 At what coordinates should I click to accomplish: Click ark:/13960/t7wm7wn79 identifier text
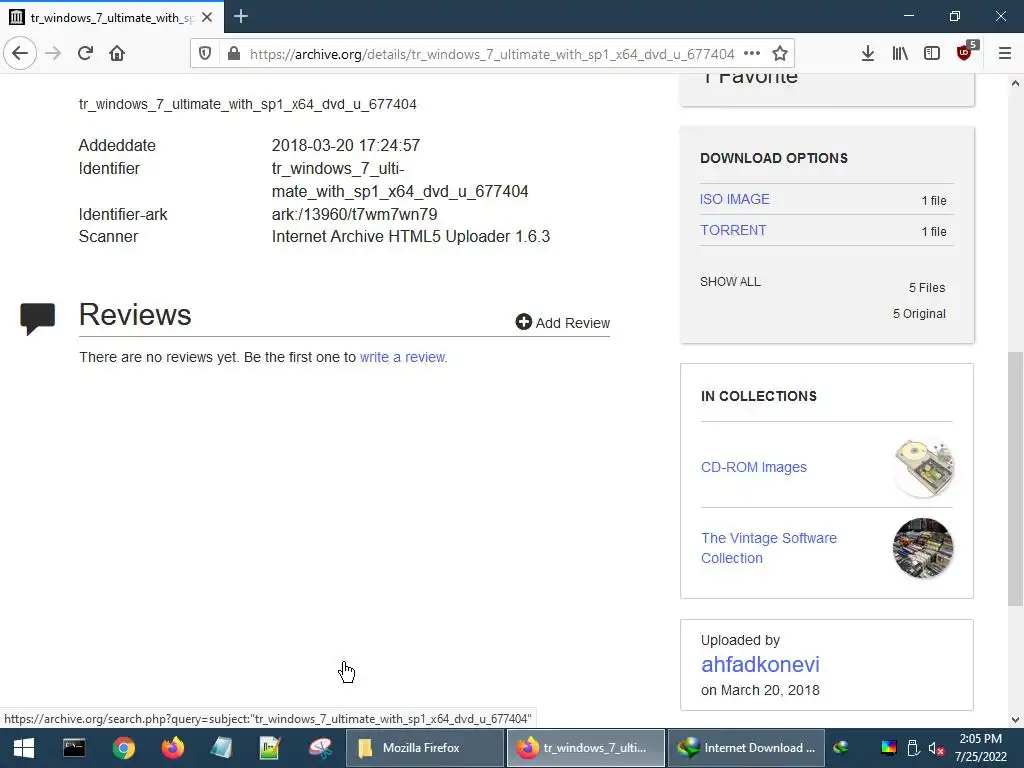pos(354,214)
